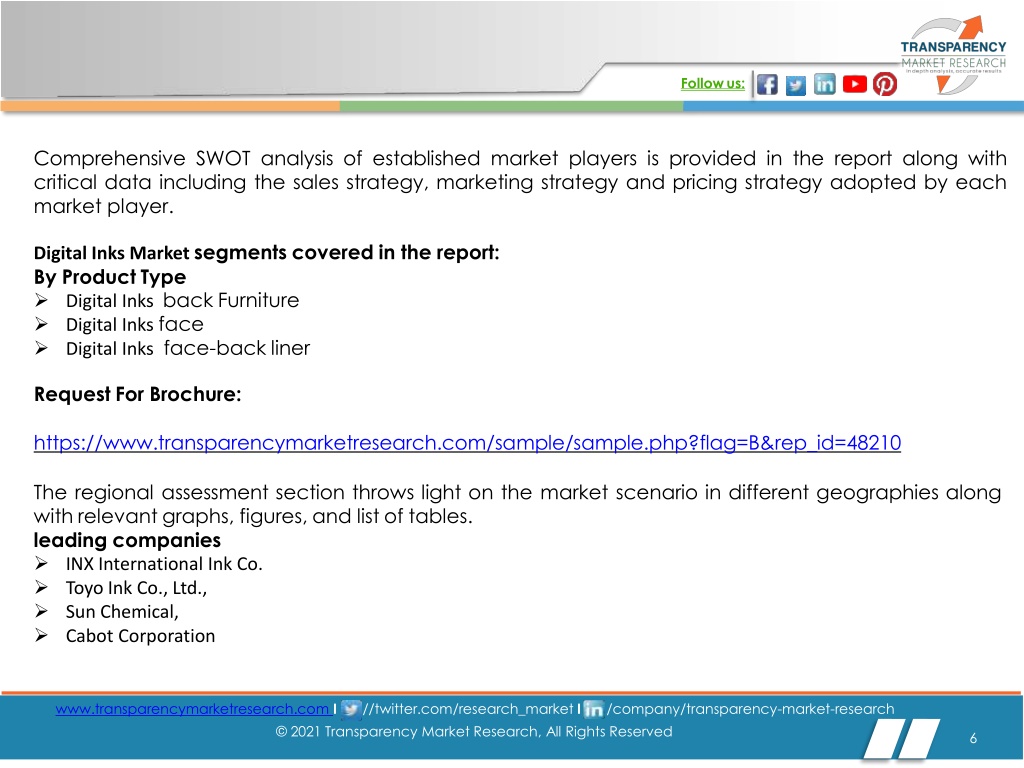Open the sample brochure request URL

467,443
